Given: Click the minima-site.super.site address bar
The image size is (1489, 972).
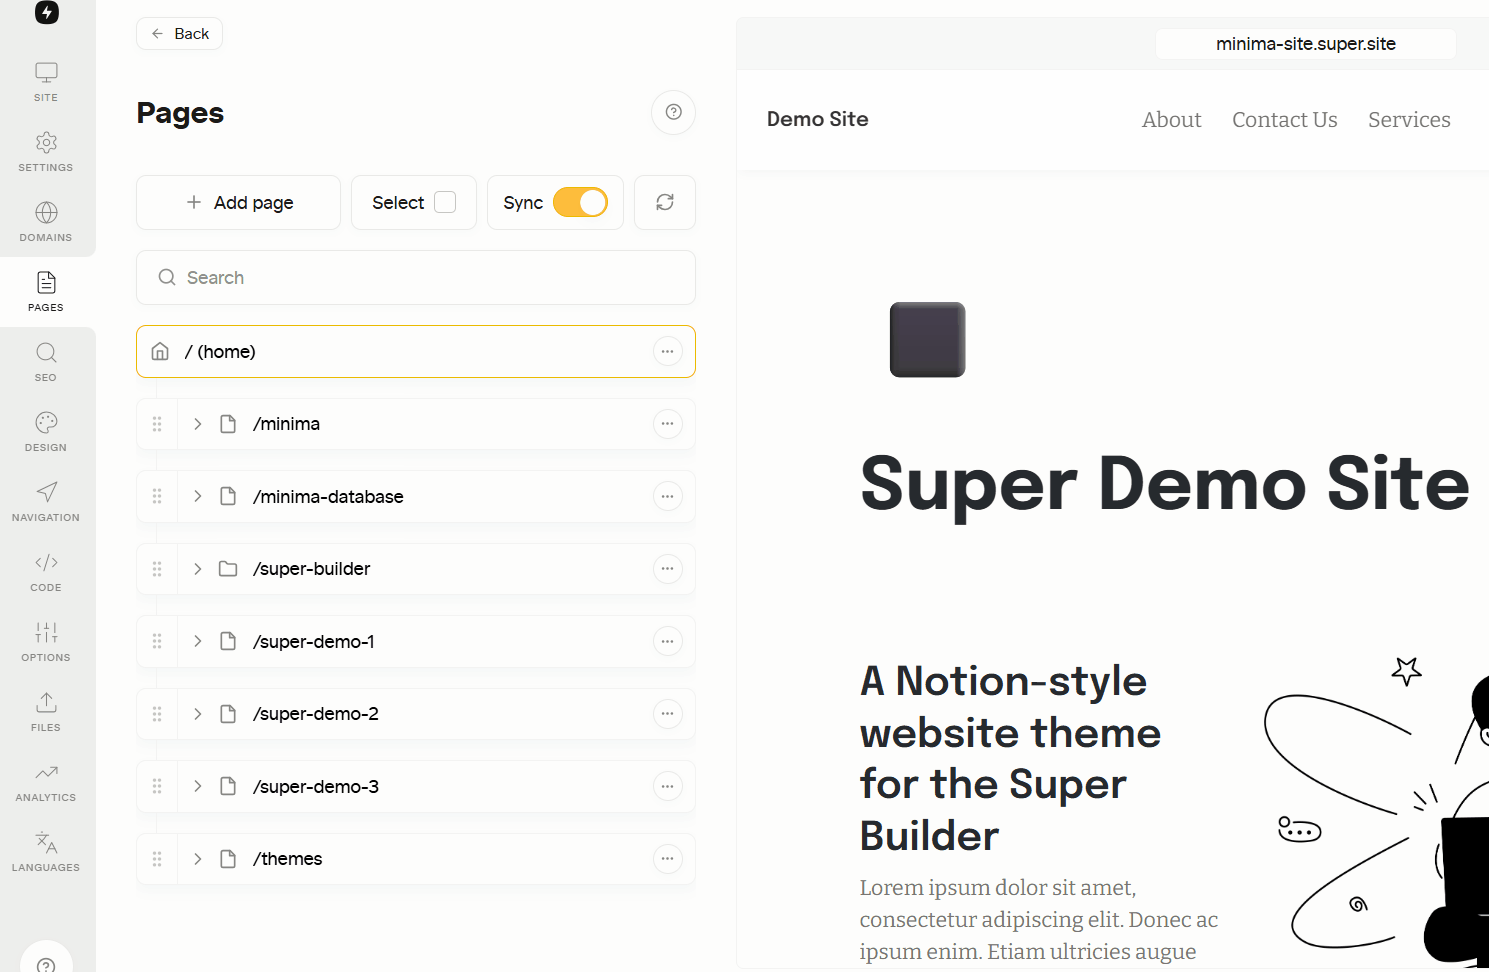Looking at the screenshot, I should click(x=1306, y=44).
